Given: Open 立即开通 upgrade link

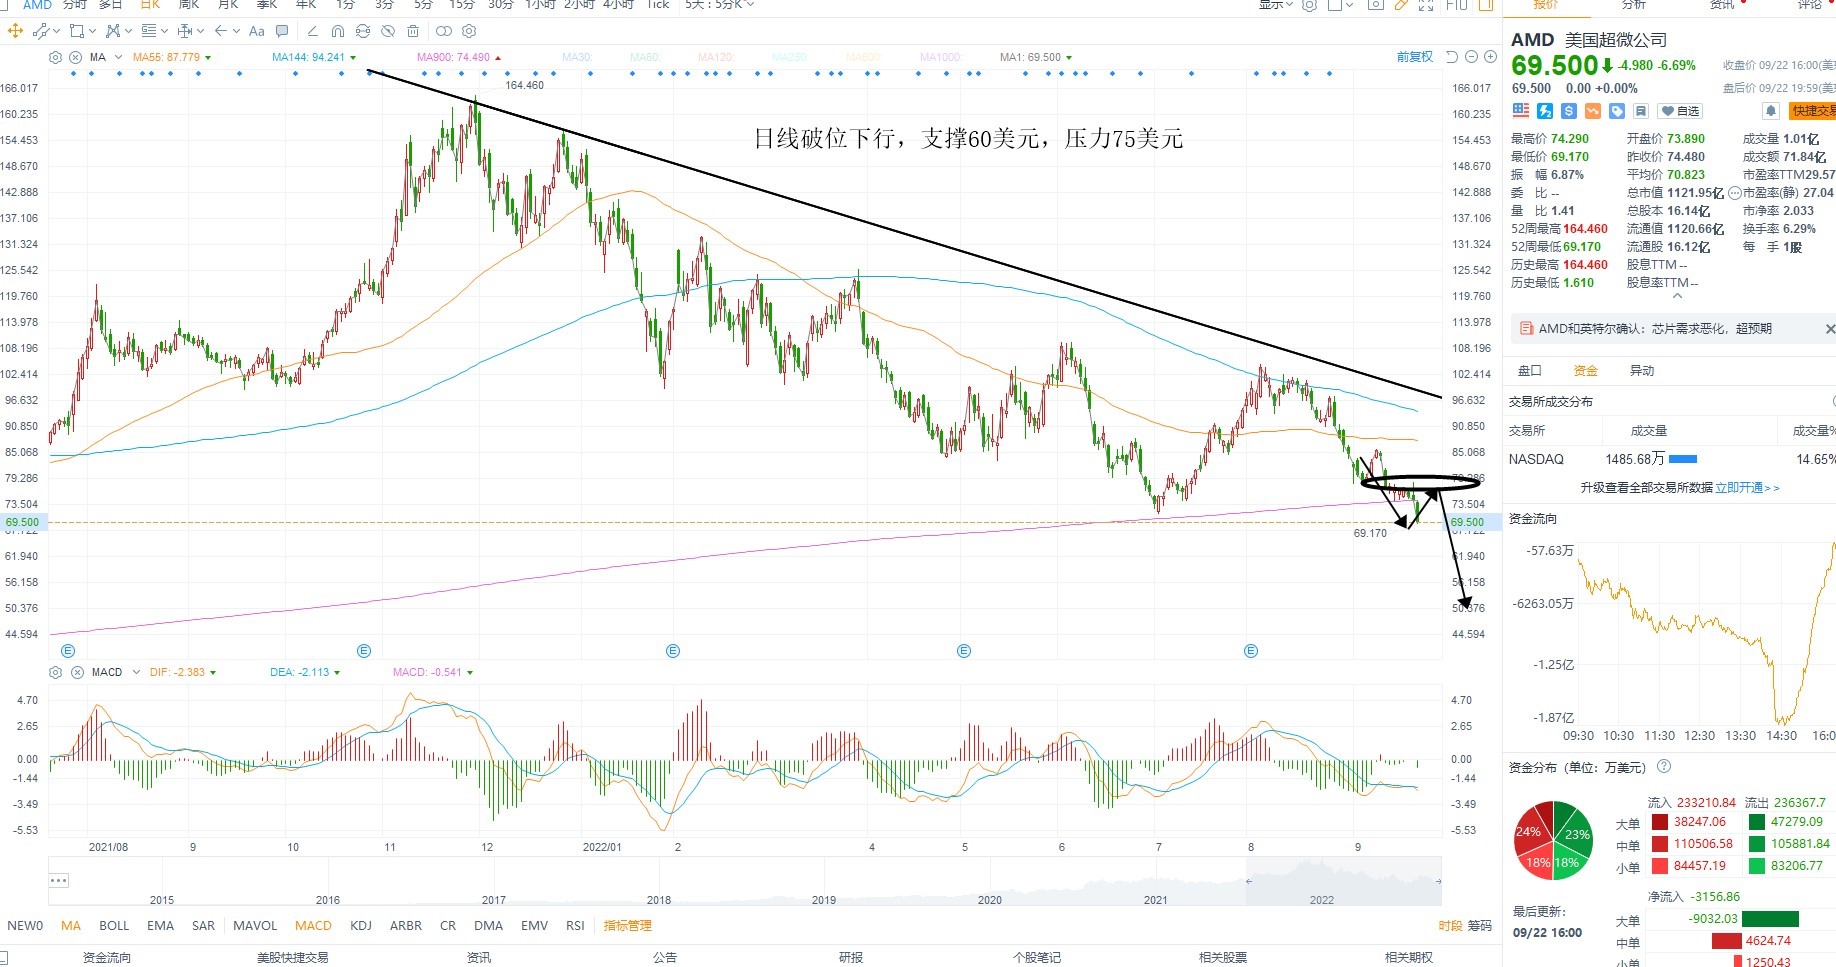Looking at the screenshot, I should [1748, 488].
